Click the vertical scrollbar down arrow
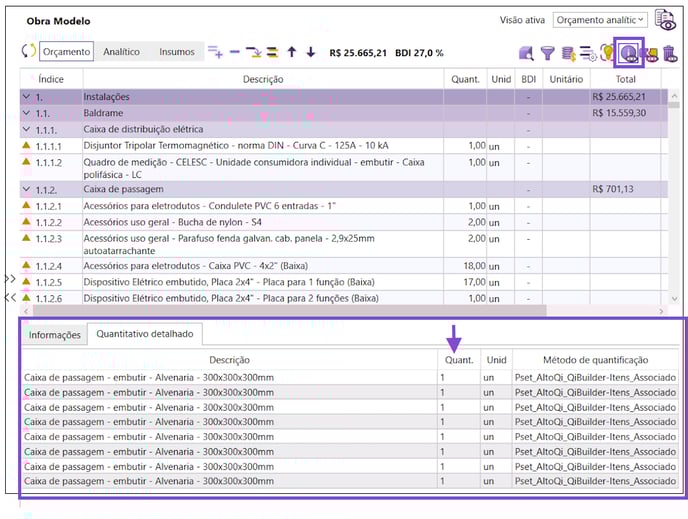The image size is (688, 519). [674, 299]
